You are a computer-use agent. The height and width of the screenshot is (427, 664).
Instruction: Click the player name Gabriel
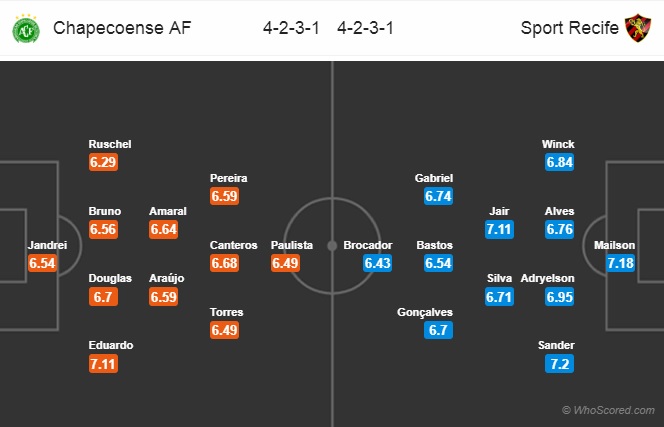click(434, 178)
